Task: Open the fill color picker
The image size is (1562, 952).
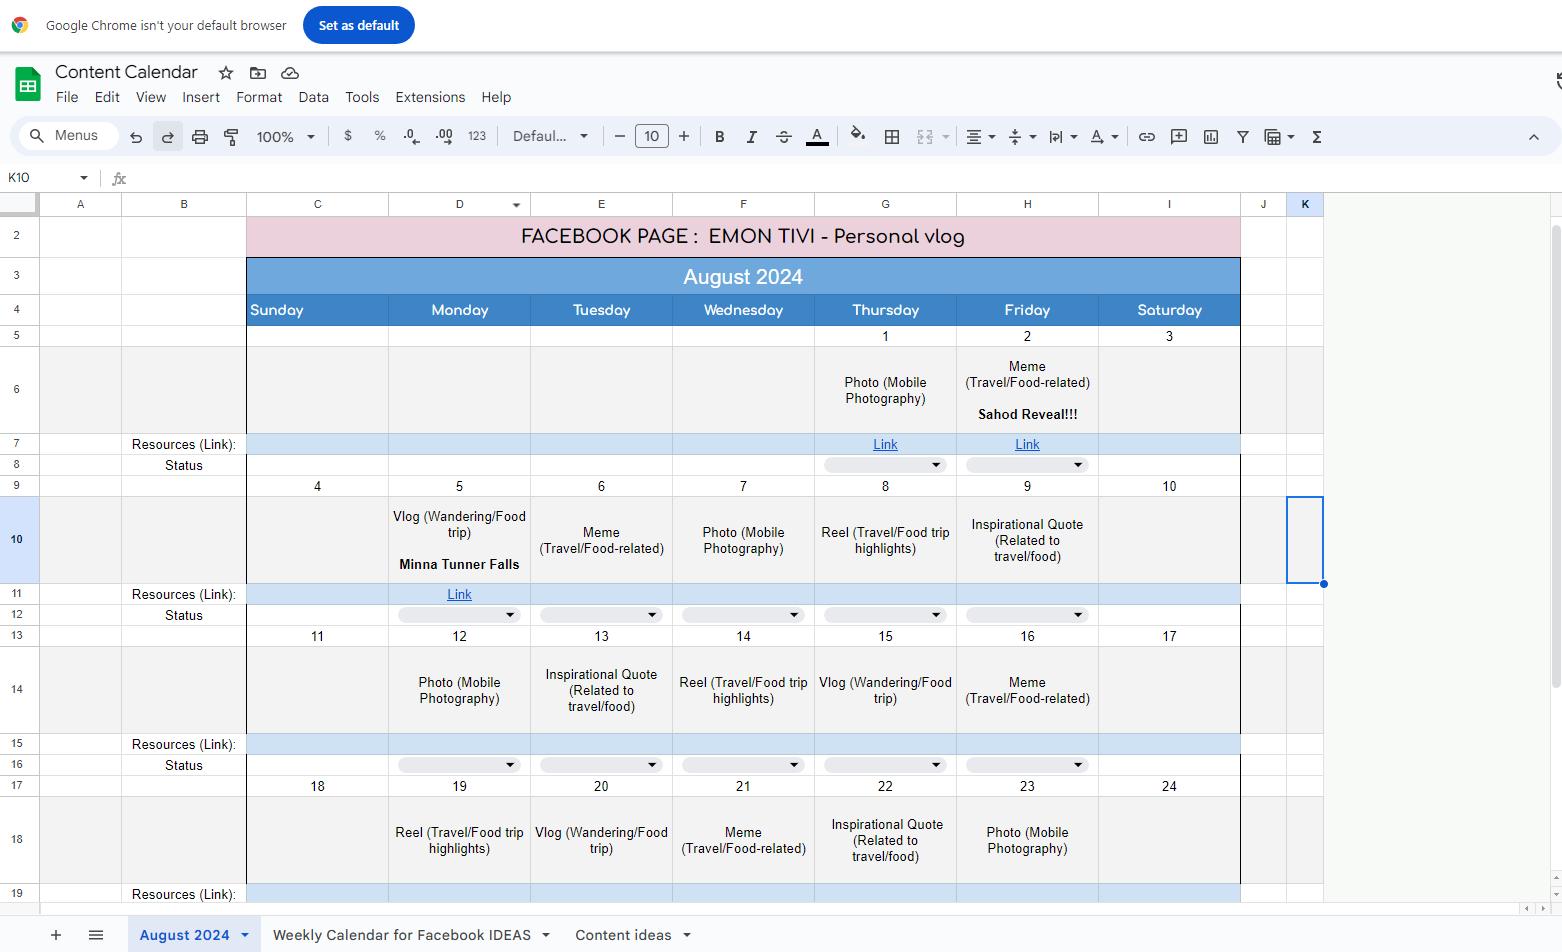Action: coord(857,135)
